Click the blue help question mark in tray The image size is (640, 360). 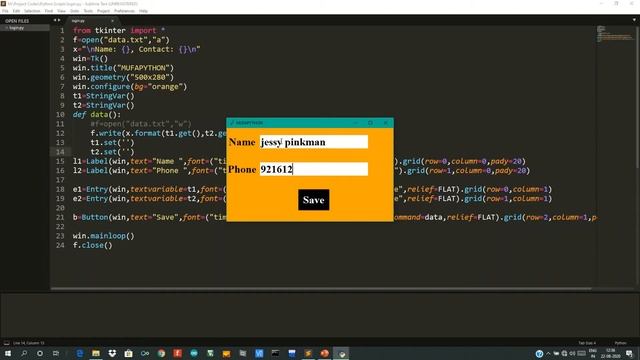pyautogui.click(x=539, y=353)
